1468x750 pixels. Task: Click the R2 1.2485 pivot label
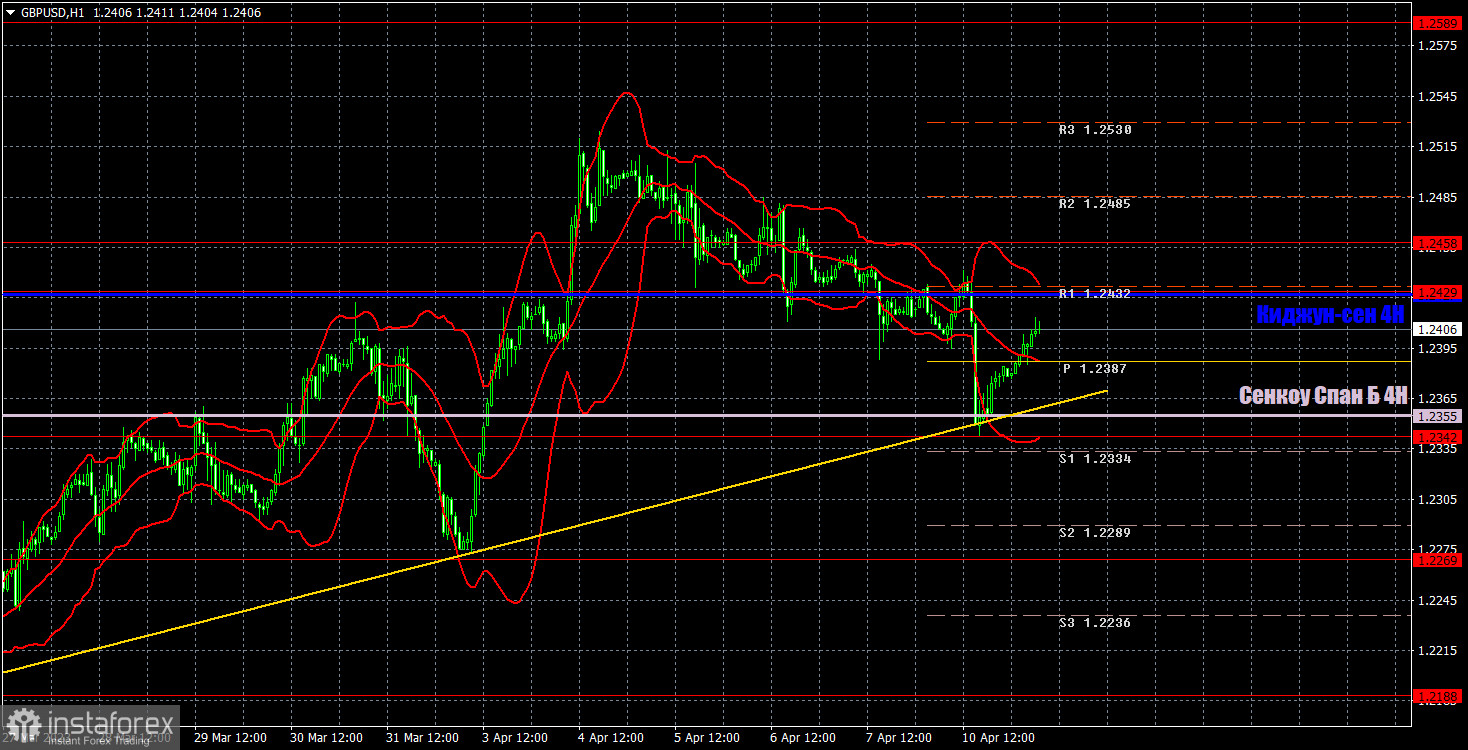coord(1095,204)
